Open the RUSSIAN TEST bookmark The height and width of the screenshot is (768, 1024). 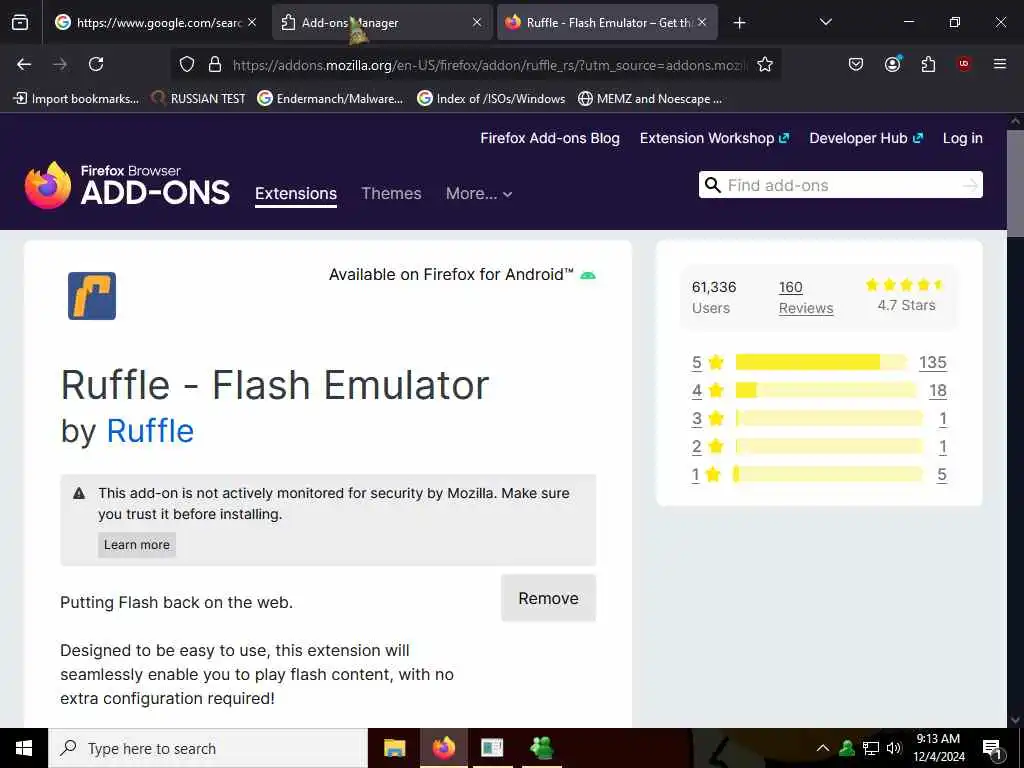(199, 99)
